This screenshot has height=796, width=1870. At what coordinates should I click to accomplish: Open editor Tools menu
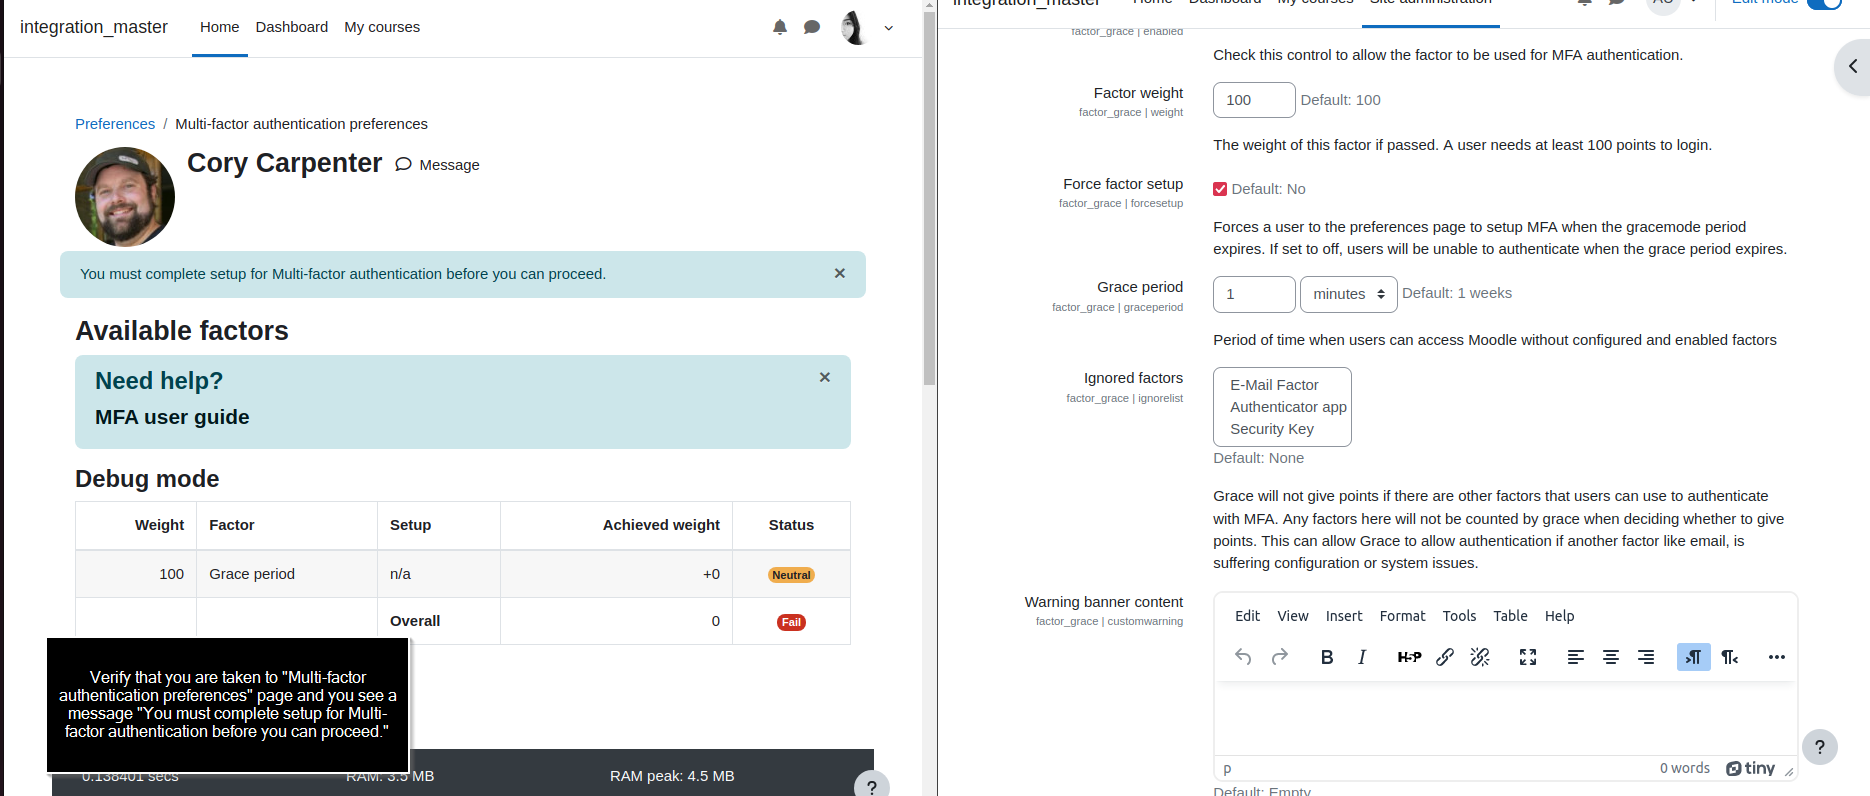[1459, 616]
